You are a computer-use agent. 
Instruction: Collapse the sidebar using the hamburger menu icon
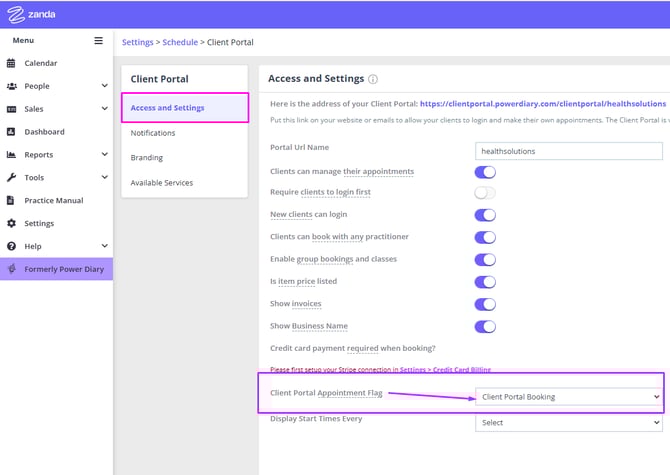(98, 41)
